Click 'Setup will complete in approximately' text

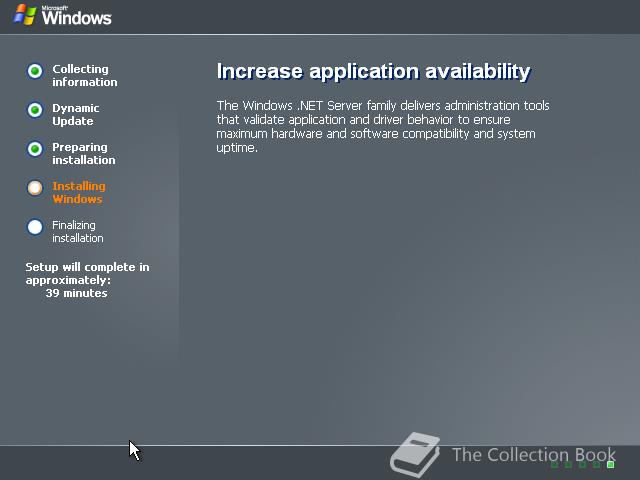pyautogui.click(x=87, y=273)
